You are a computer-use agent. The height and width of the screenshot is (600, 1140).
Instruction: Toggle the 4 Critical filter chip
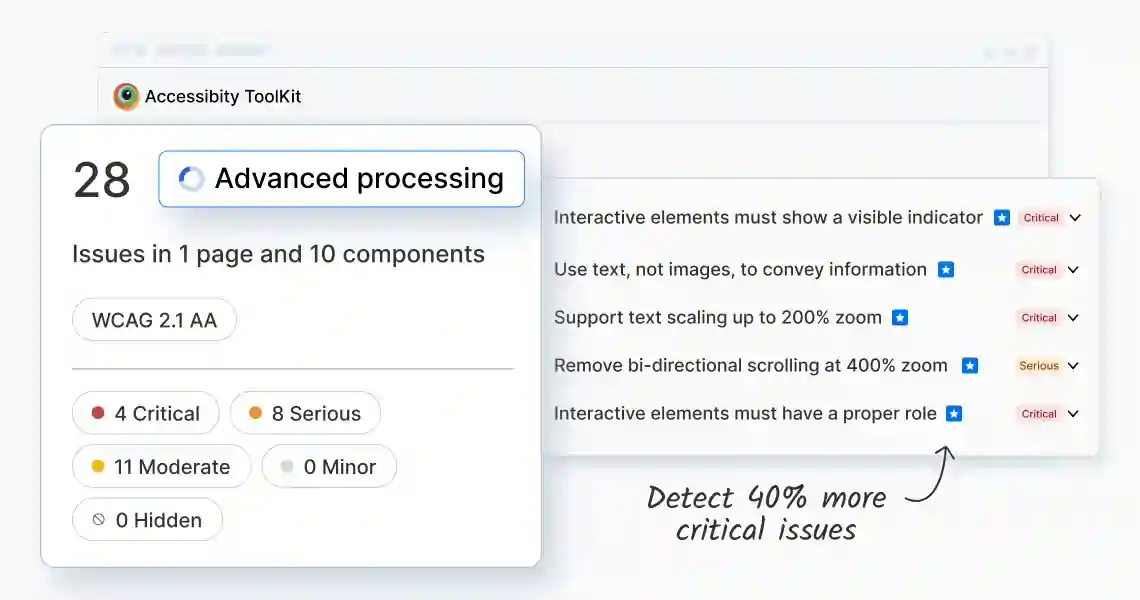[145, 413]
